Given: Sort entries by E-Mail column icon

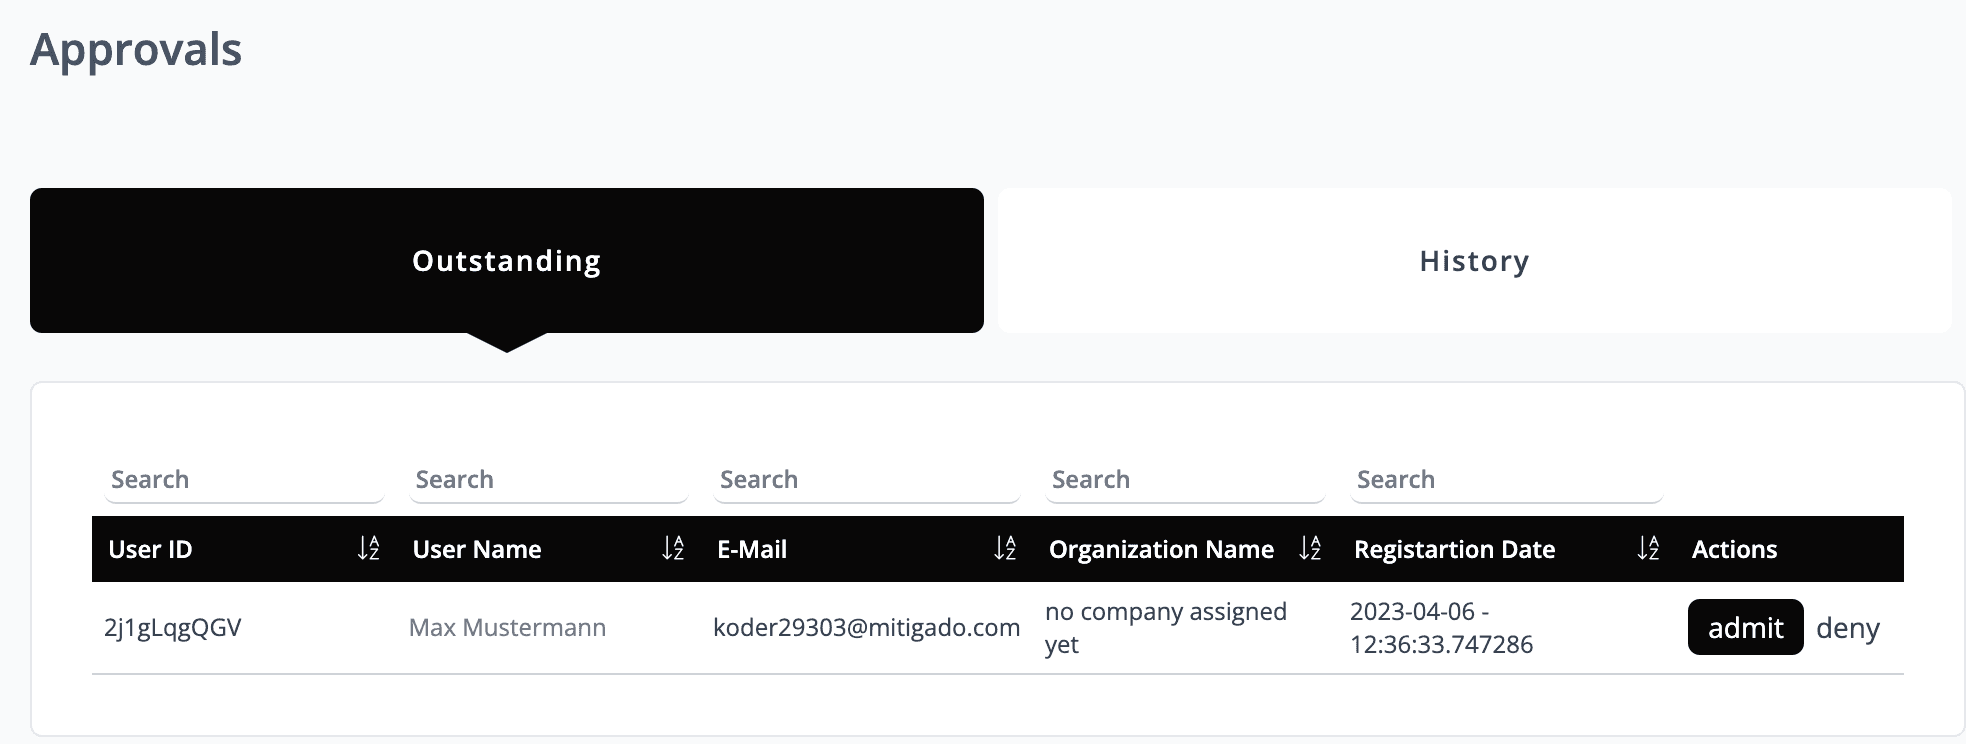Looking at the screenshot, I should [x=1005, y=548].
